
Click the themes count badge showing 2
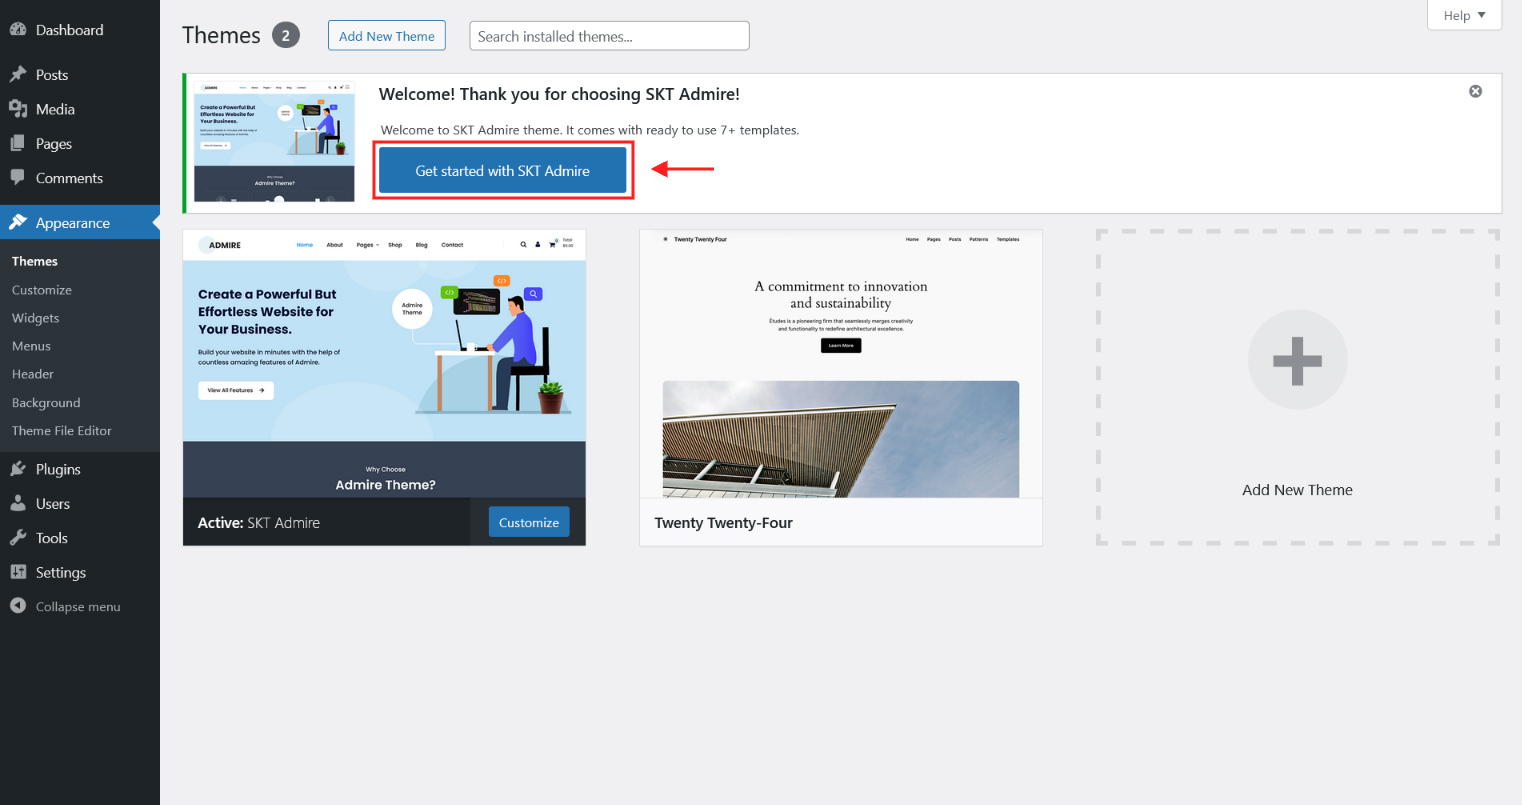(285, 36)
